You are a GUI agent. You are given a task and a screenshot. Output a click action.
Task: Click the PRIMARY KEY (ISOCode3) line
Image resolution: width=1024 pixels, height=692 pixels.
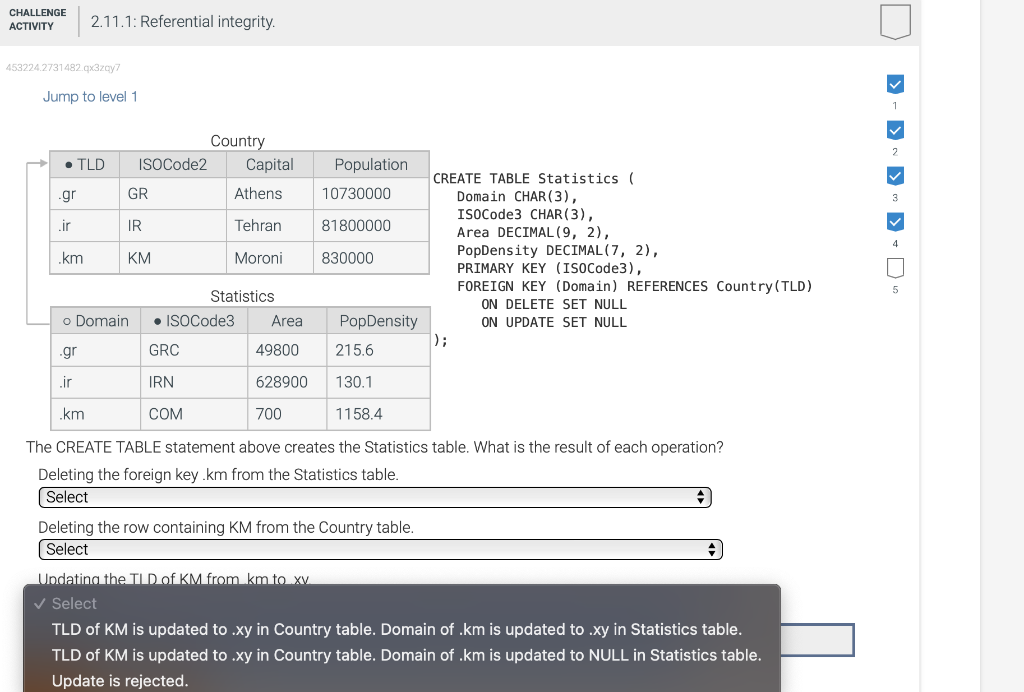pos(549,268)
